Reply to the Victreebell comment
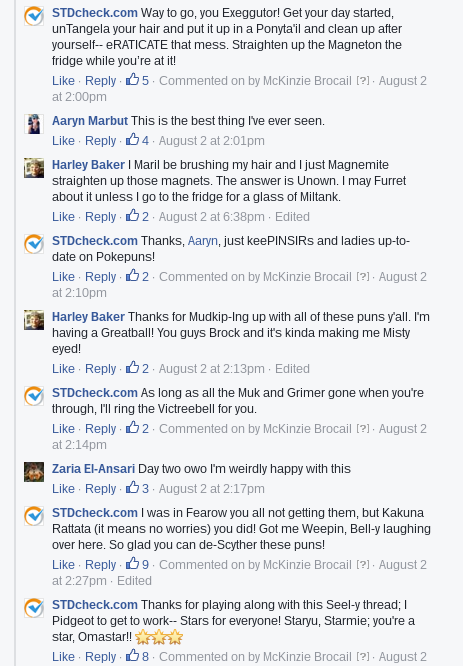Viewport: 463px width, 666px height. pos(100,429)
